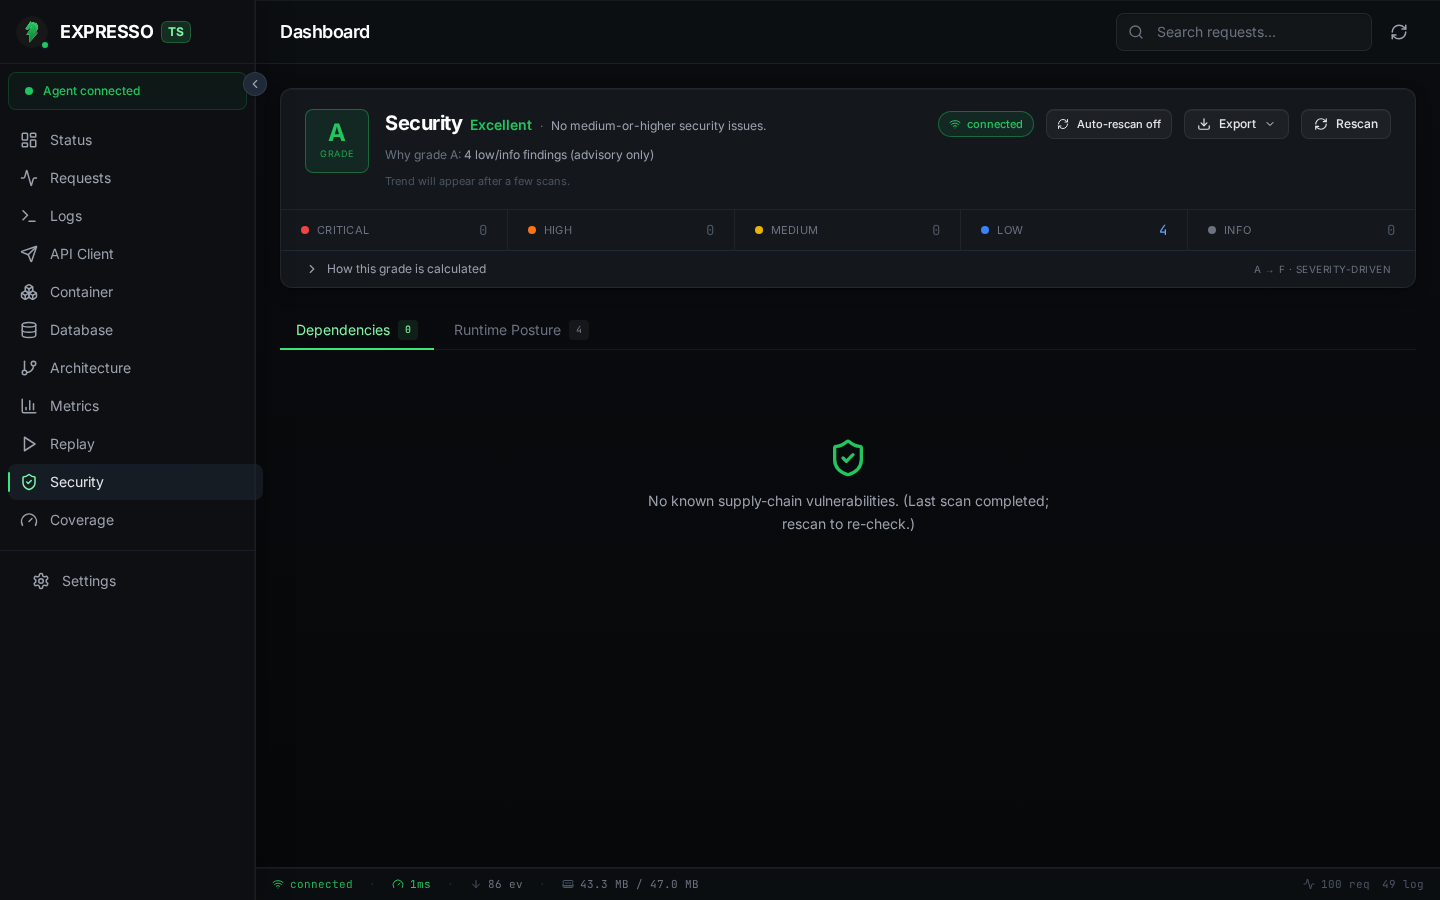
Task: Click the '49 log' status bar entry
Action: (x=1403, y=884)
